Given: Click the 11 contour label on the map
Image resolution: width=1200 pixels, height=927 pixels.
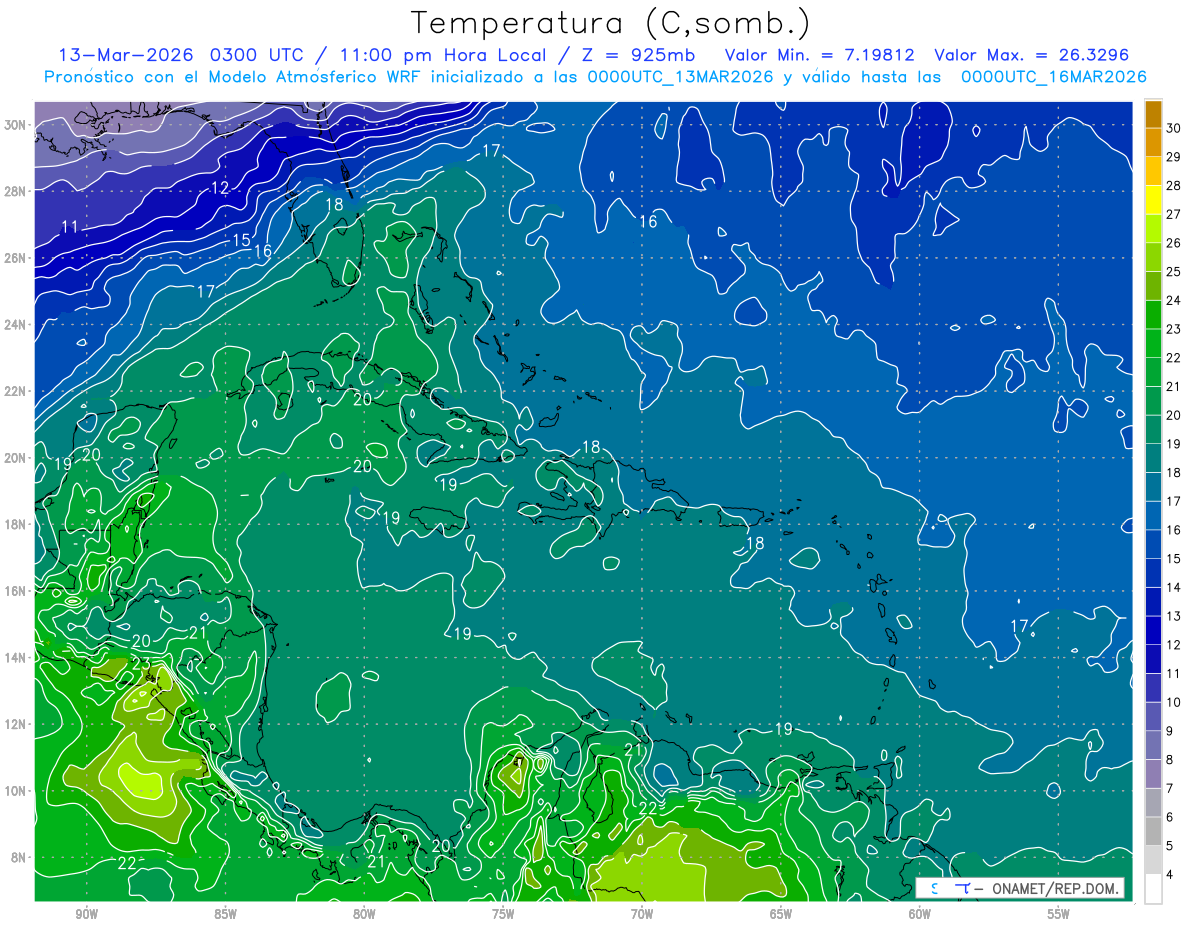Looking at the screenshot, I should tap(69, 227).
